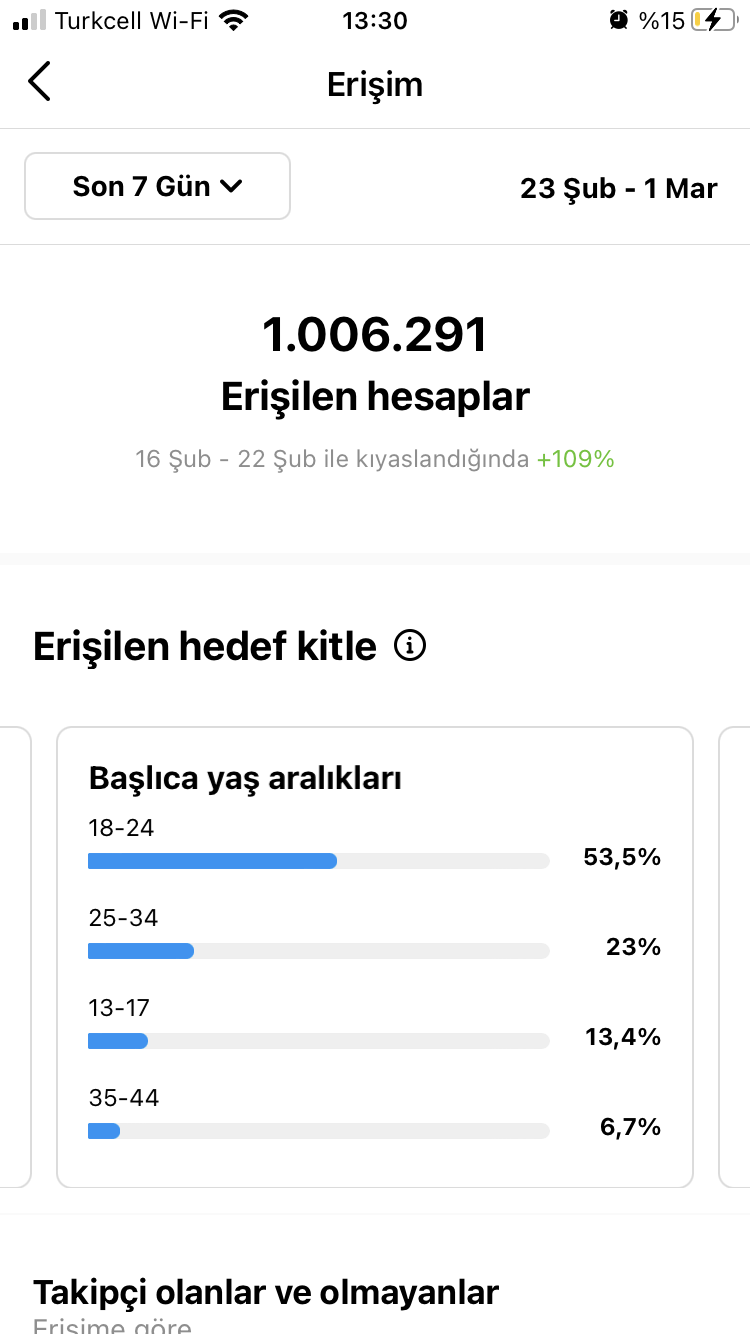This screenshot has width=750, height=1334.
Task: Tap the Başlıca yaş aralıkları card title
Action: 245,778
